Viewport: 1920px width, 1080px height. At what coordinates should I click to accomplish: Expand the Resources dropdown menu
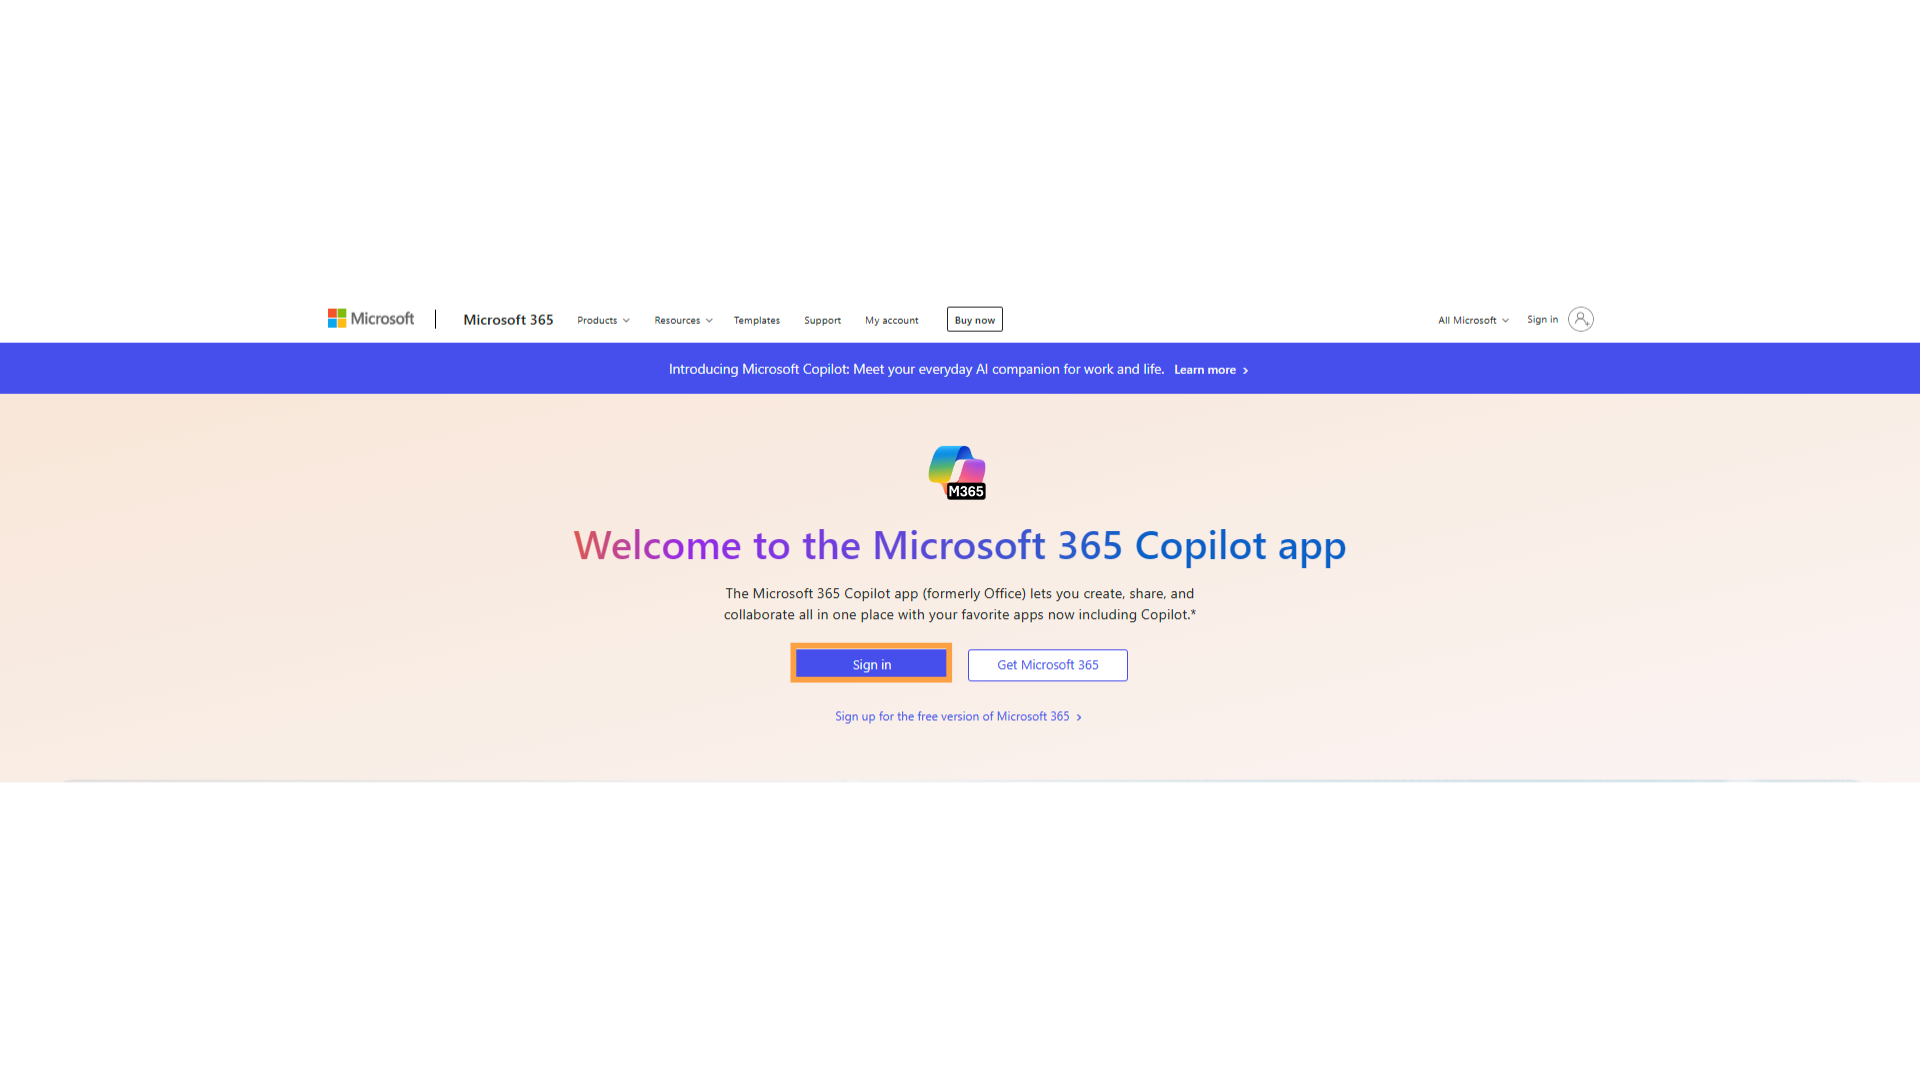(x=683, y=320)
